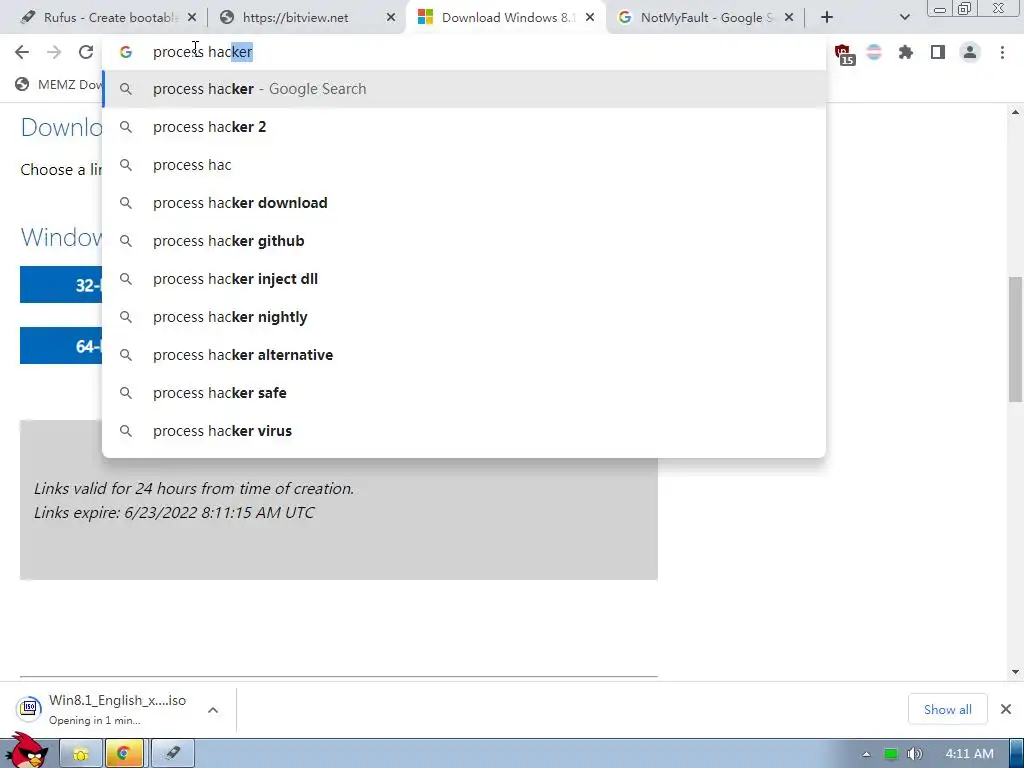Open the Win8.1_English iso download item

click(104, 709)
